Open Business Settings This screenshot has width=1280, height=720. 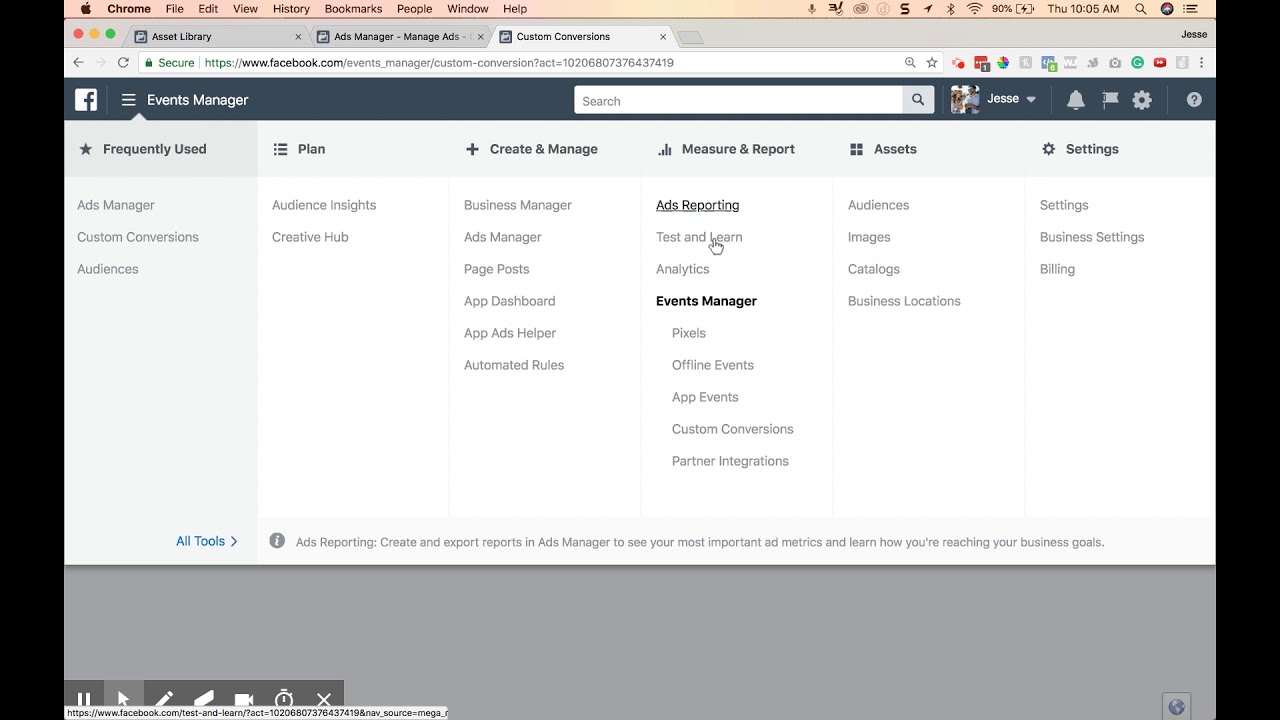1092,237
